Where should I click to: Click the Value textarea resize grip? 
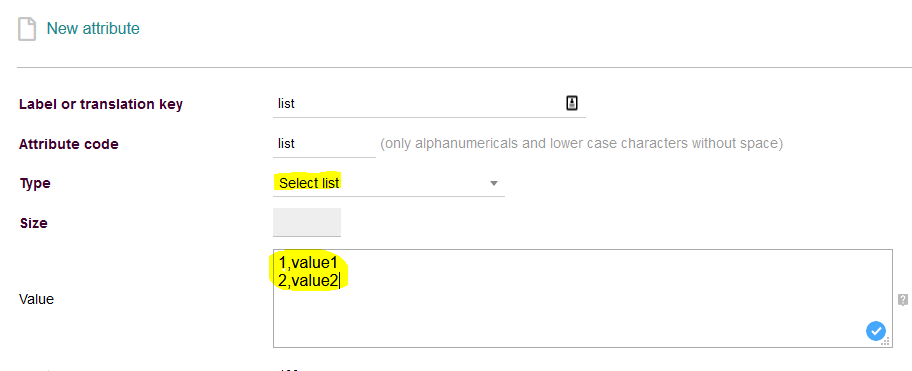tap(886, 342)
